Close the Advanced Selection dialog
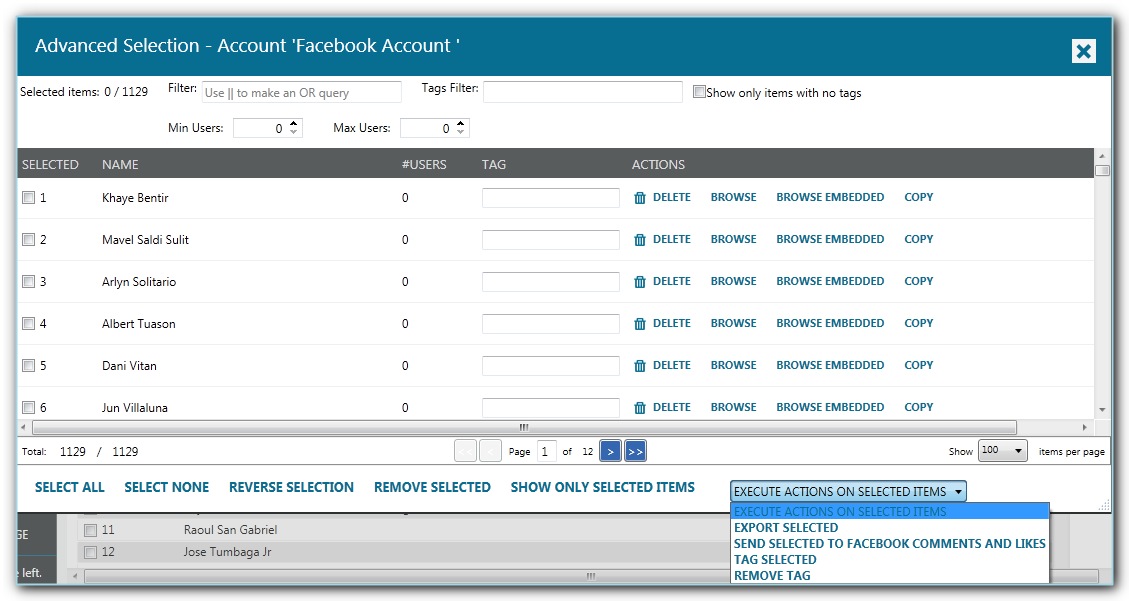Viewport: 1129px width, 601px height. 1083,51
